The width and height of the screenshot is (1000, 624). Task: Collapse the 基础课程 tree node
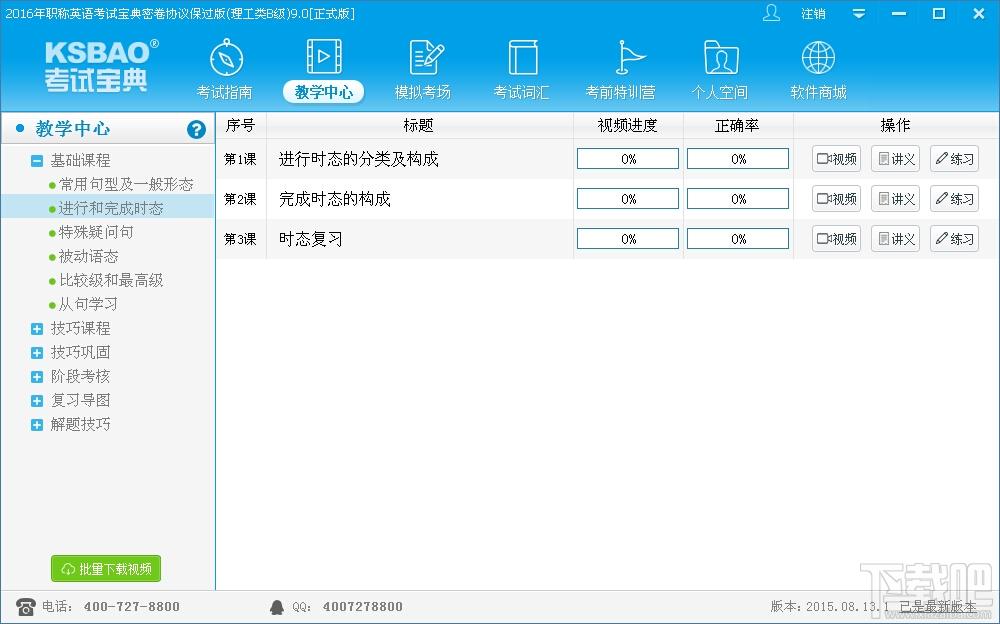(x=37, y=160)
